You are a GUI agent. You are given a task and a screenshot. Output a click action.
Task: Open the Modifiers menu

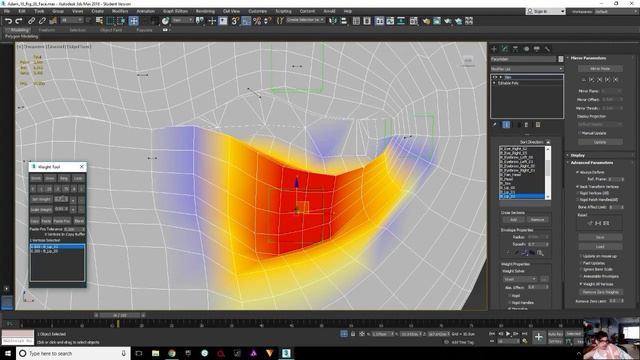tap(120, 11)
